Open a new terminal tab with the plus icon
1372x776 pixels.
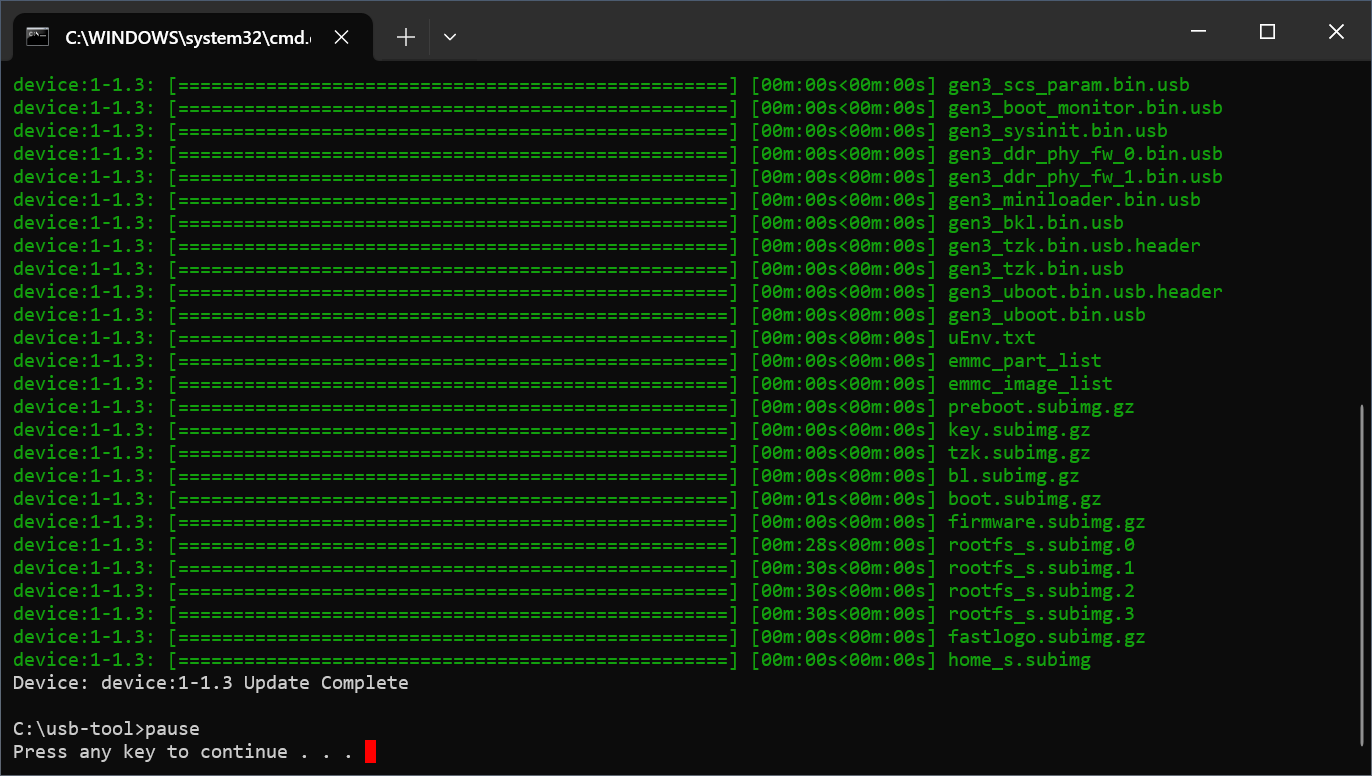[405, 36]
